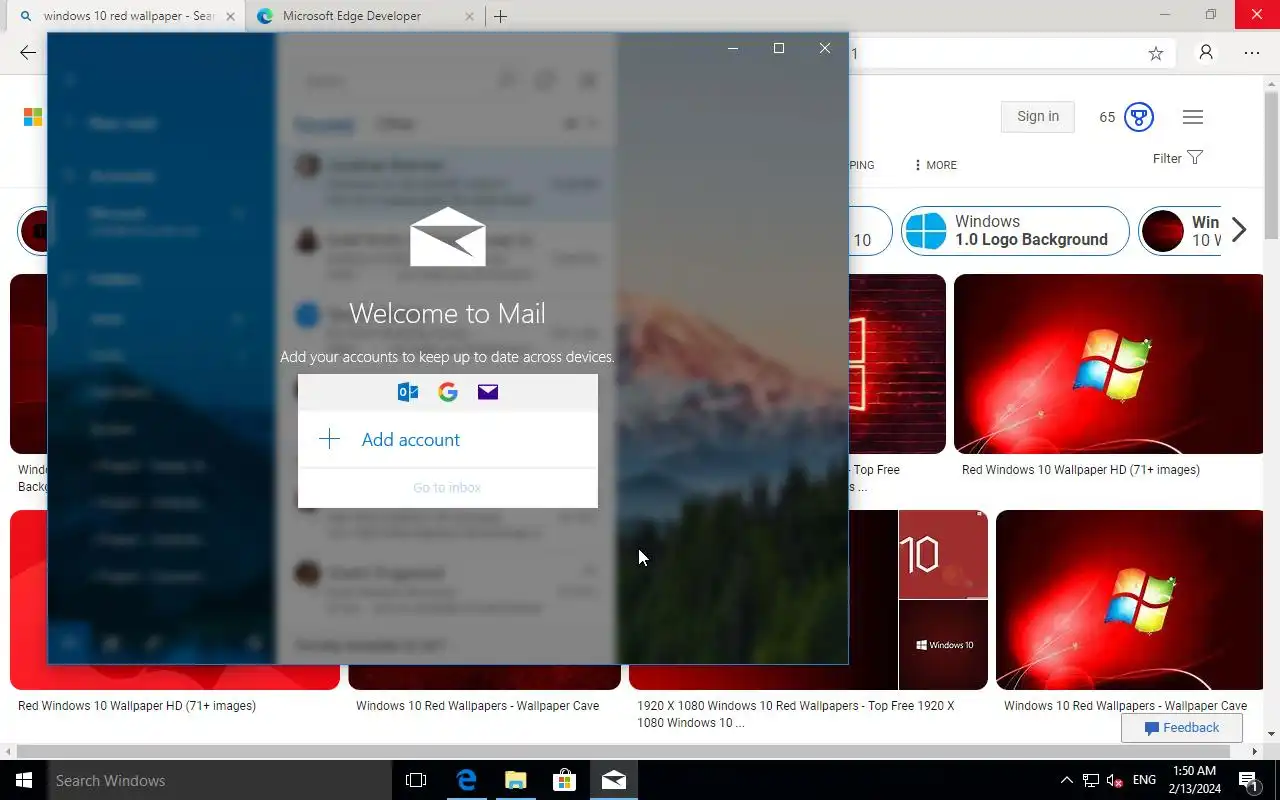Switch ENG input language indicator
Image resolution: width=1280 pixels, height=800 pixels.
click(1145, 780)
